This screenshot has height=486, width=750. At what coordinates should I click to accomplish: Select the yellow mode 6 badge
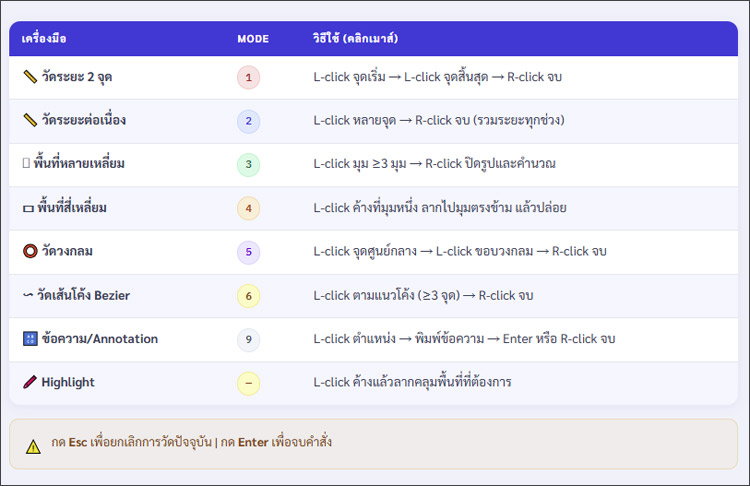click(248, 296)
